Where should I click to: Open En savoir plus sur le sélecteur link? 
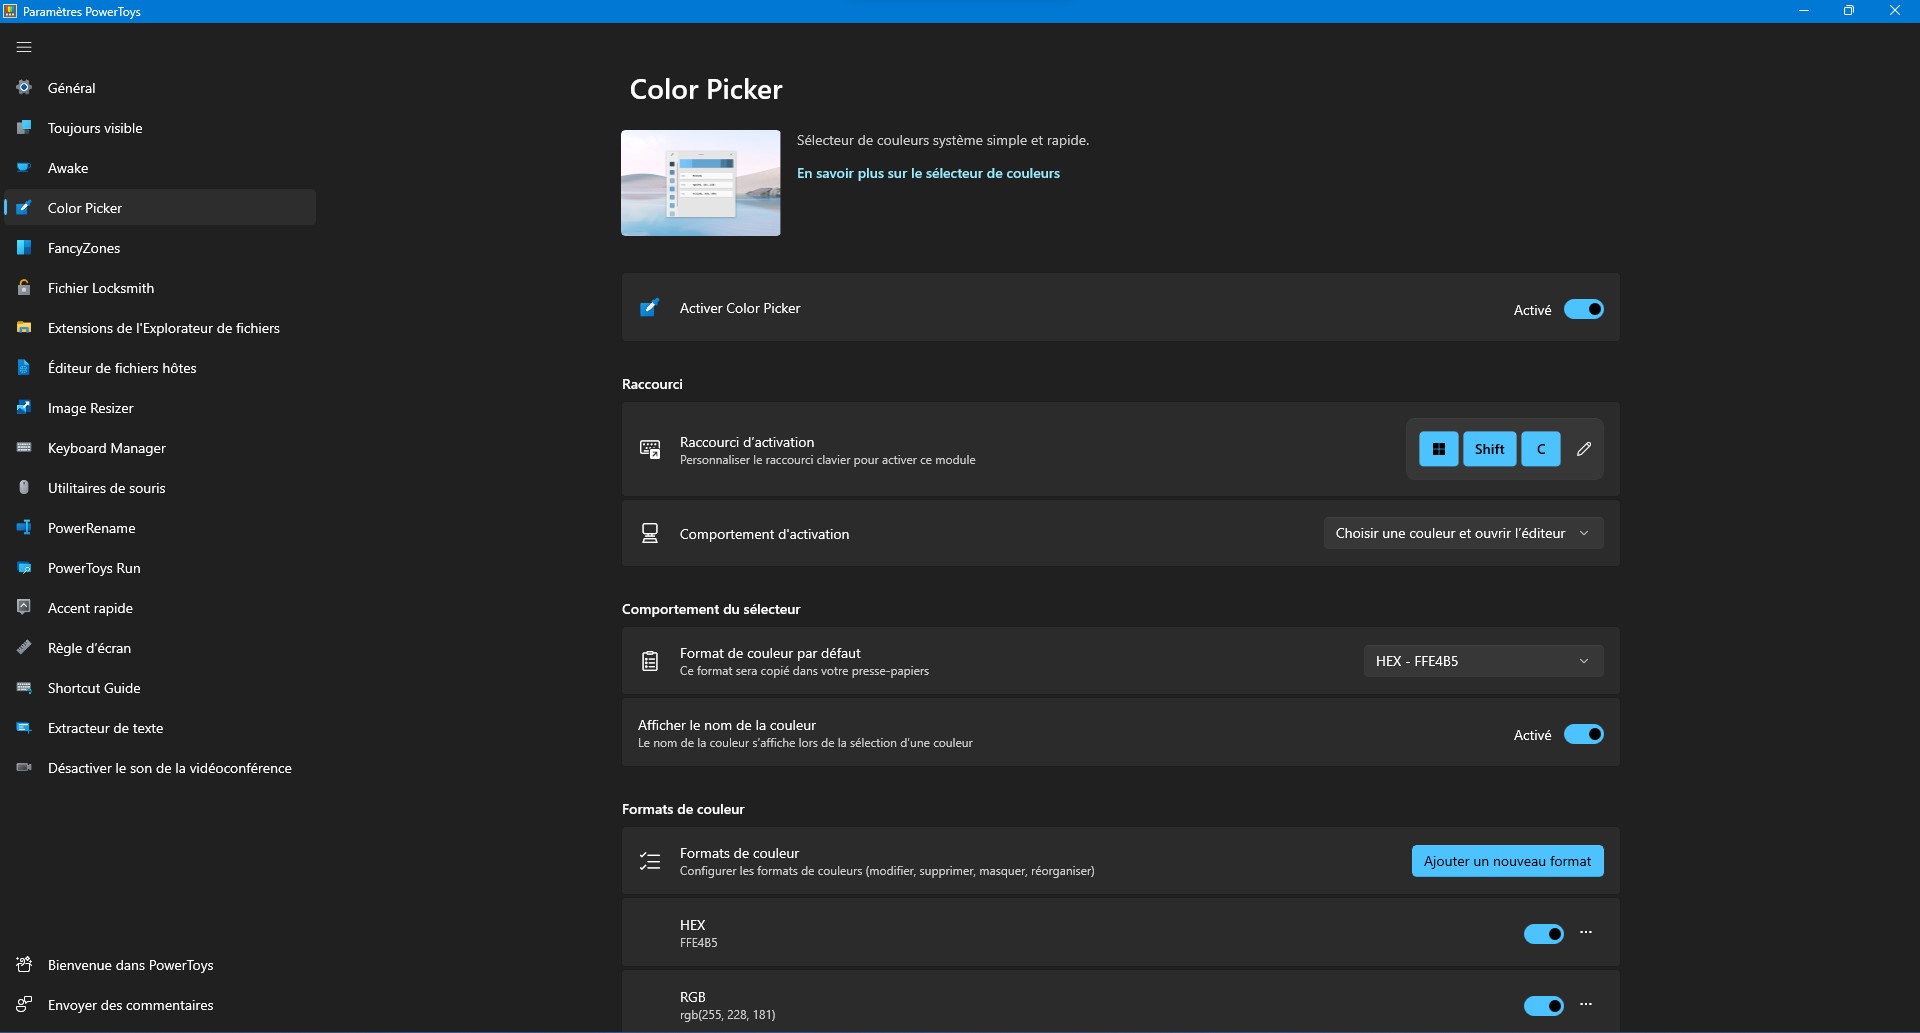928,173
